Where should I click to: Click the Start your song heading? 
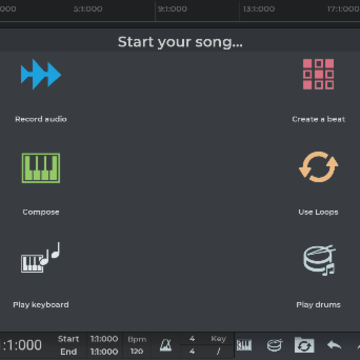(180, 42)
